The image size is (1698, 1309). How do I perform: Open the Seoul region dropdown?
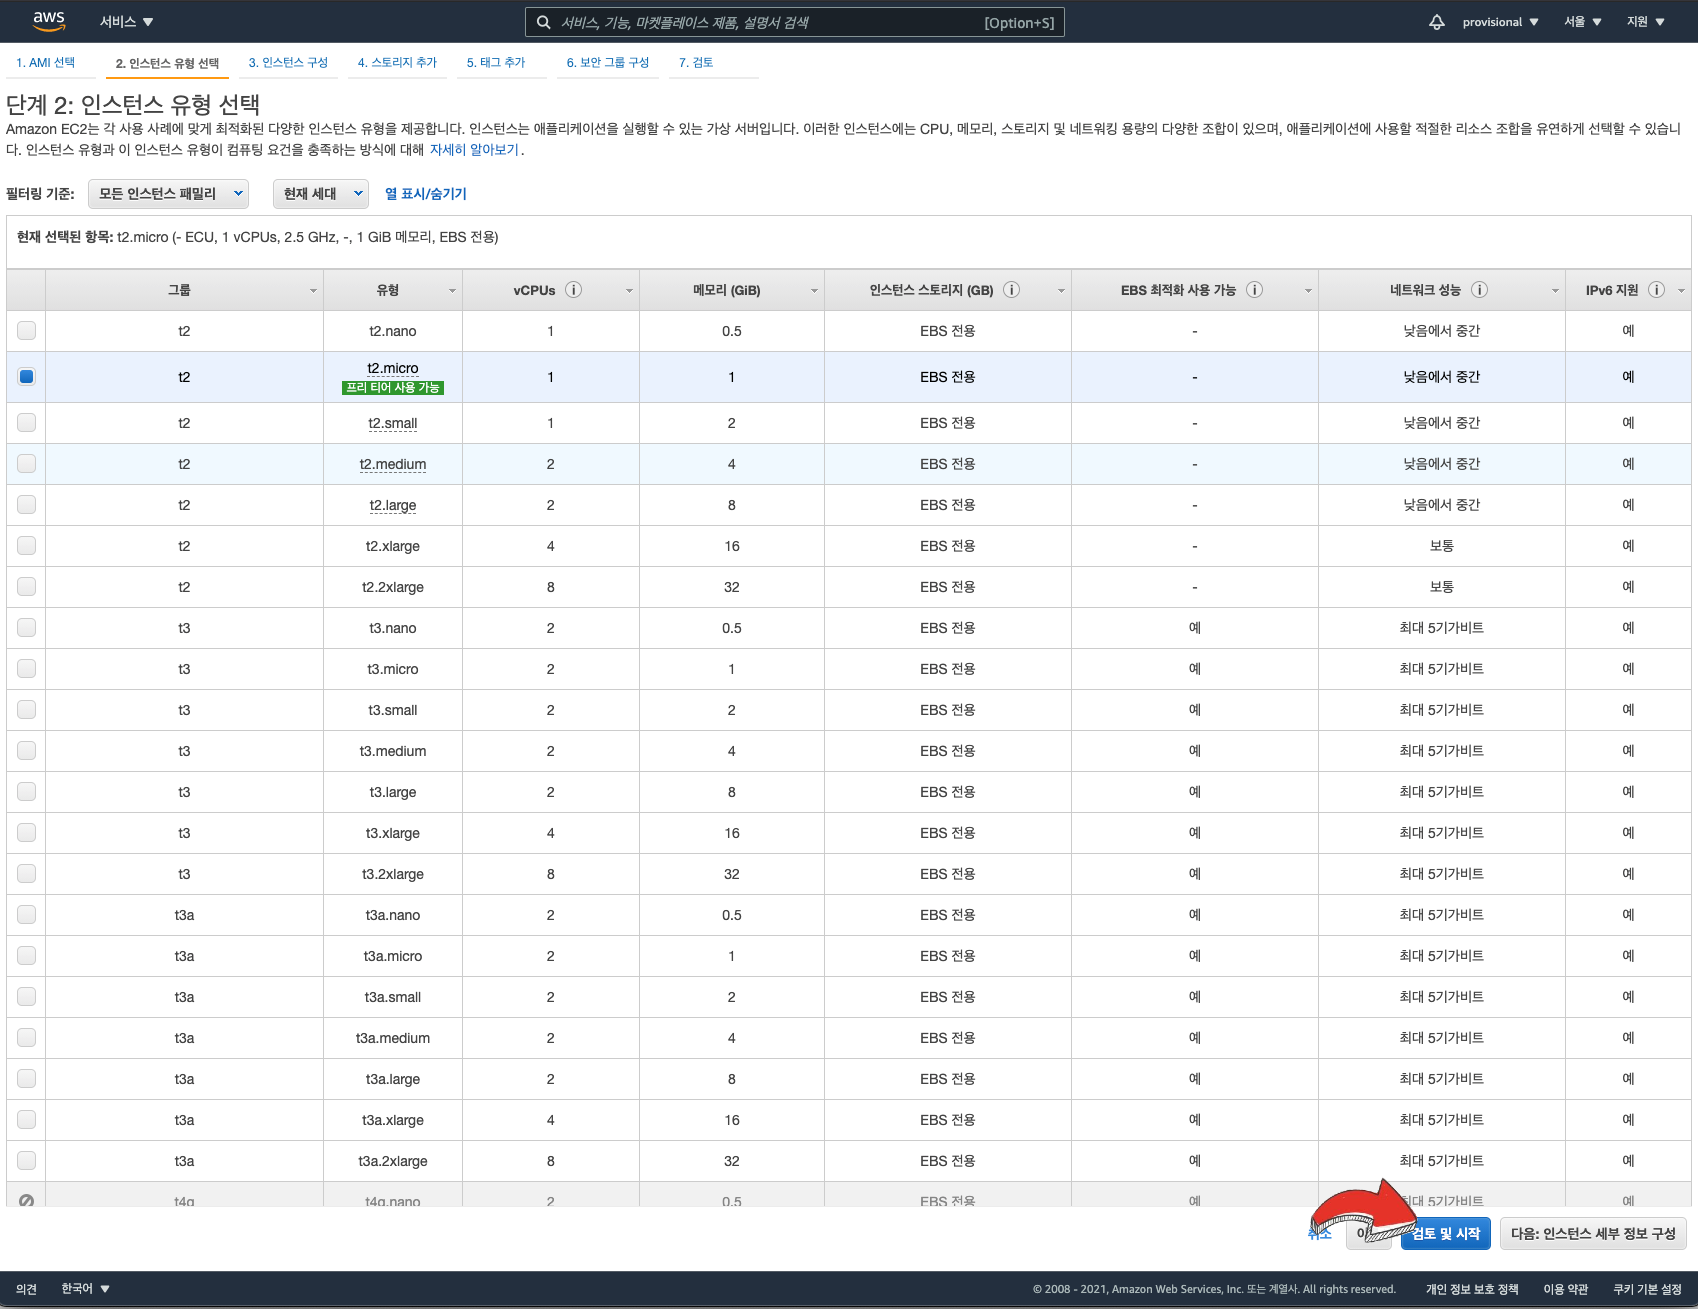coord(1583,22)
